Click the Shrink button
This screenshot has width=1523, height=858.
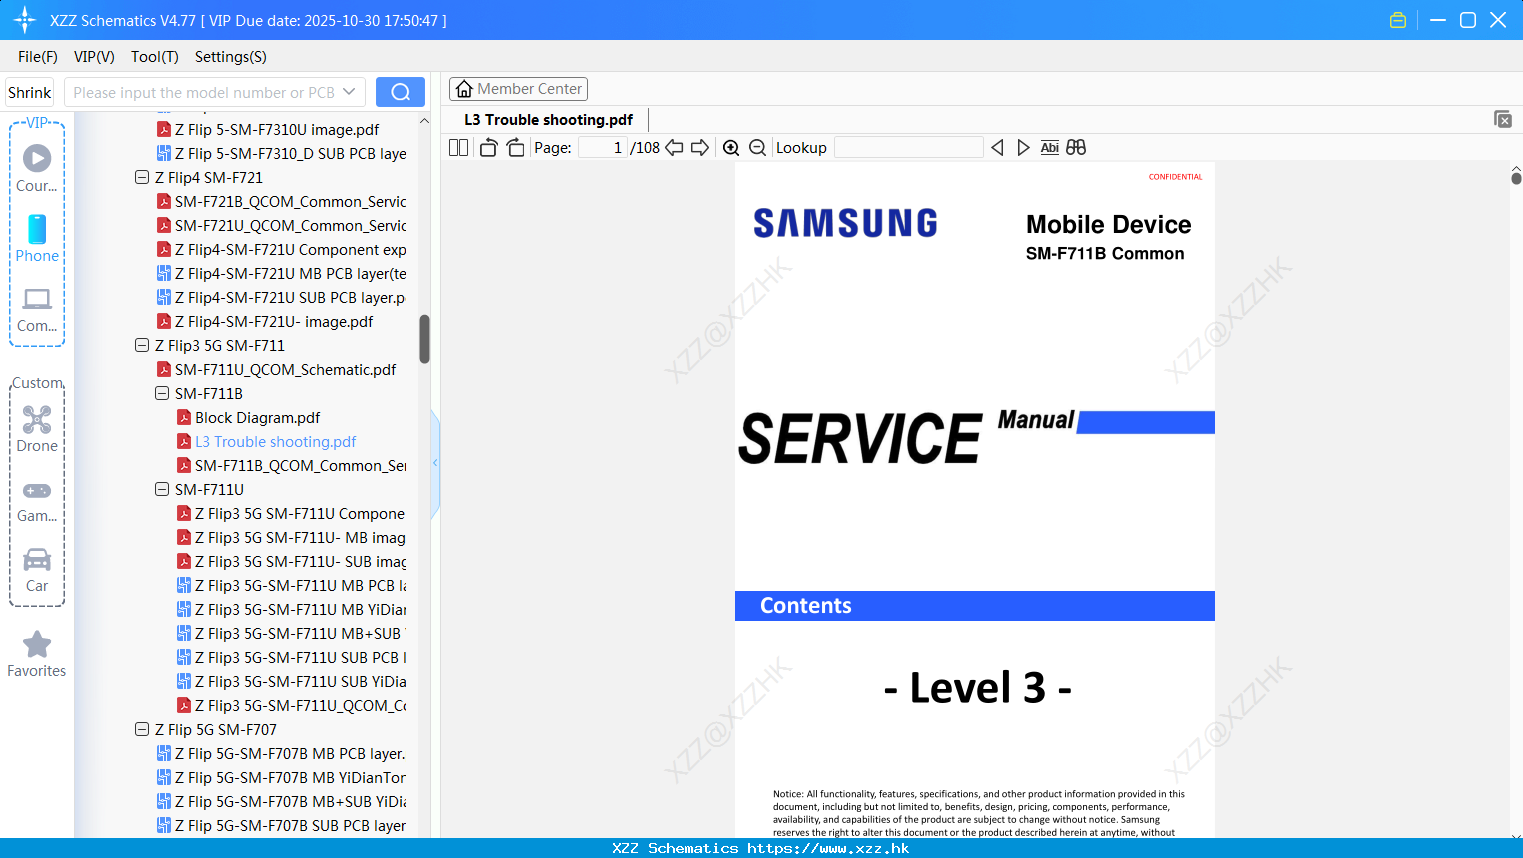coord(29,92)
